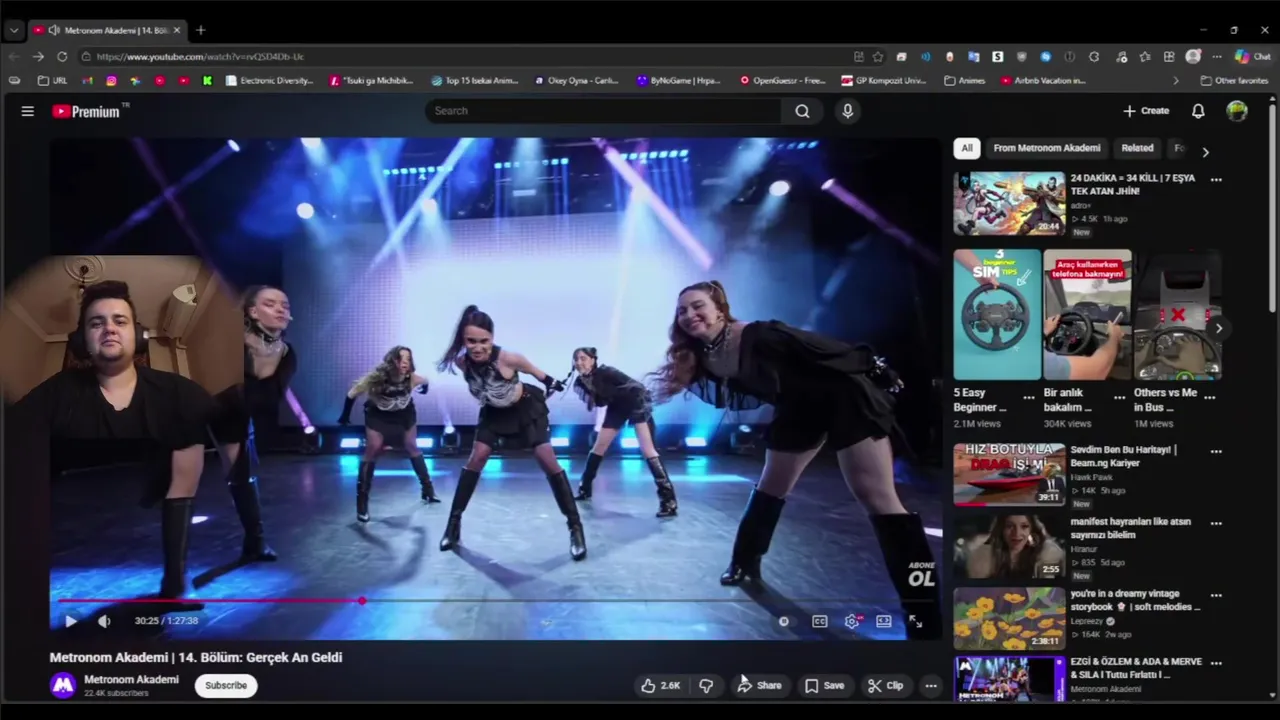Viewport: 1280px width, 720px height.
Task: Select From Metronom Akademi chip
Action: 1046,148
